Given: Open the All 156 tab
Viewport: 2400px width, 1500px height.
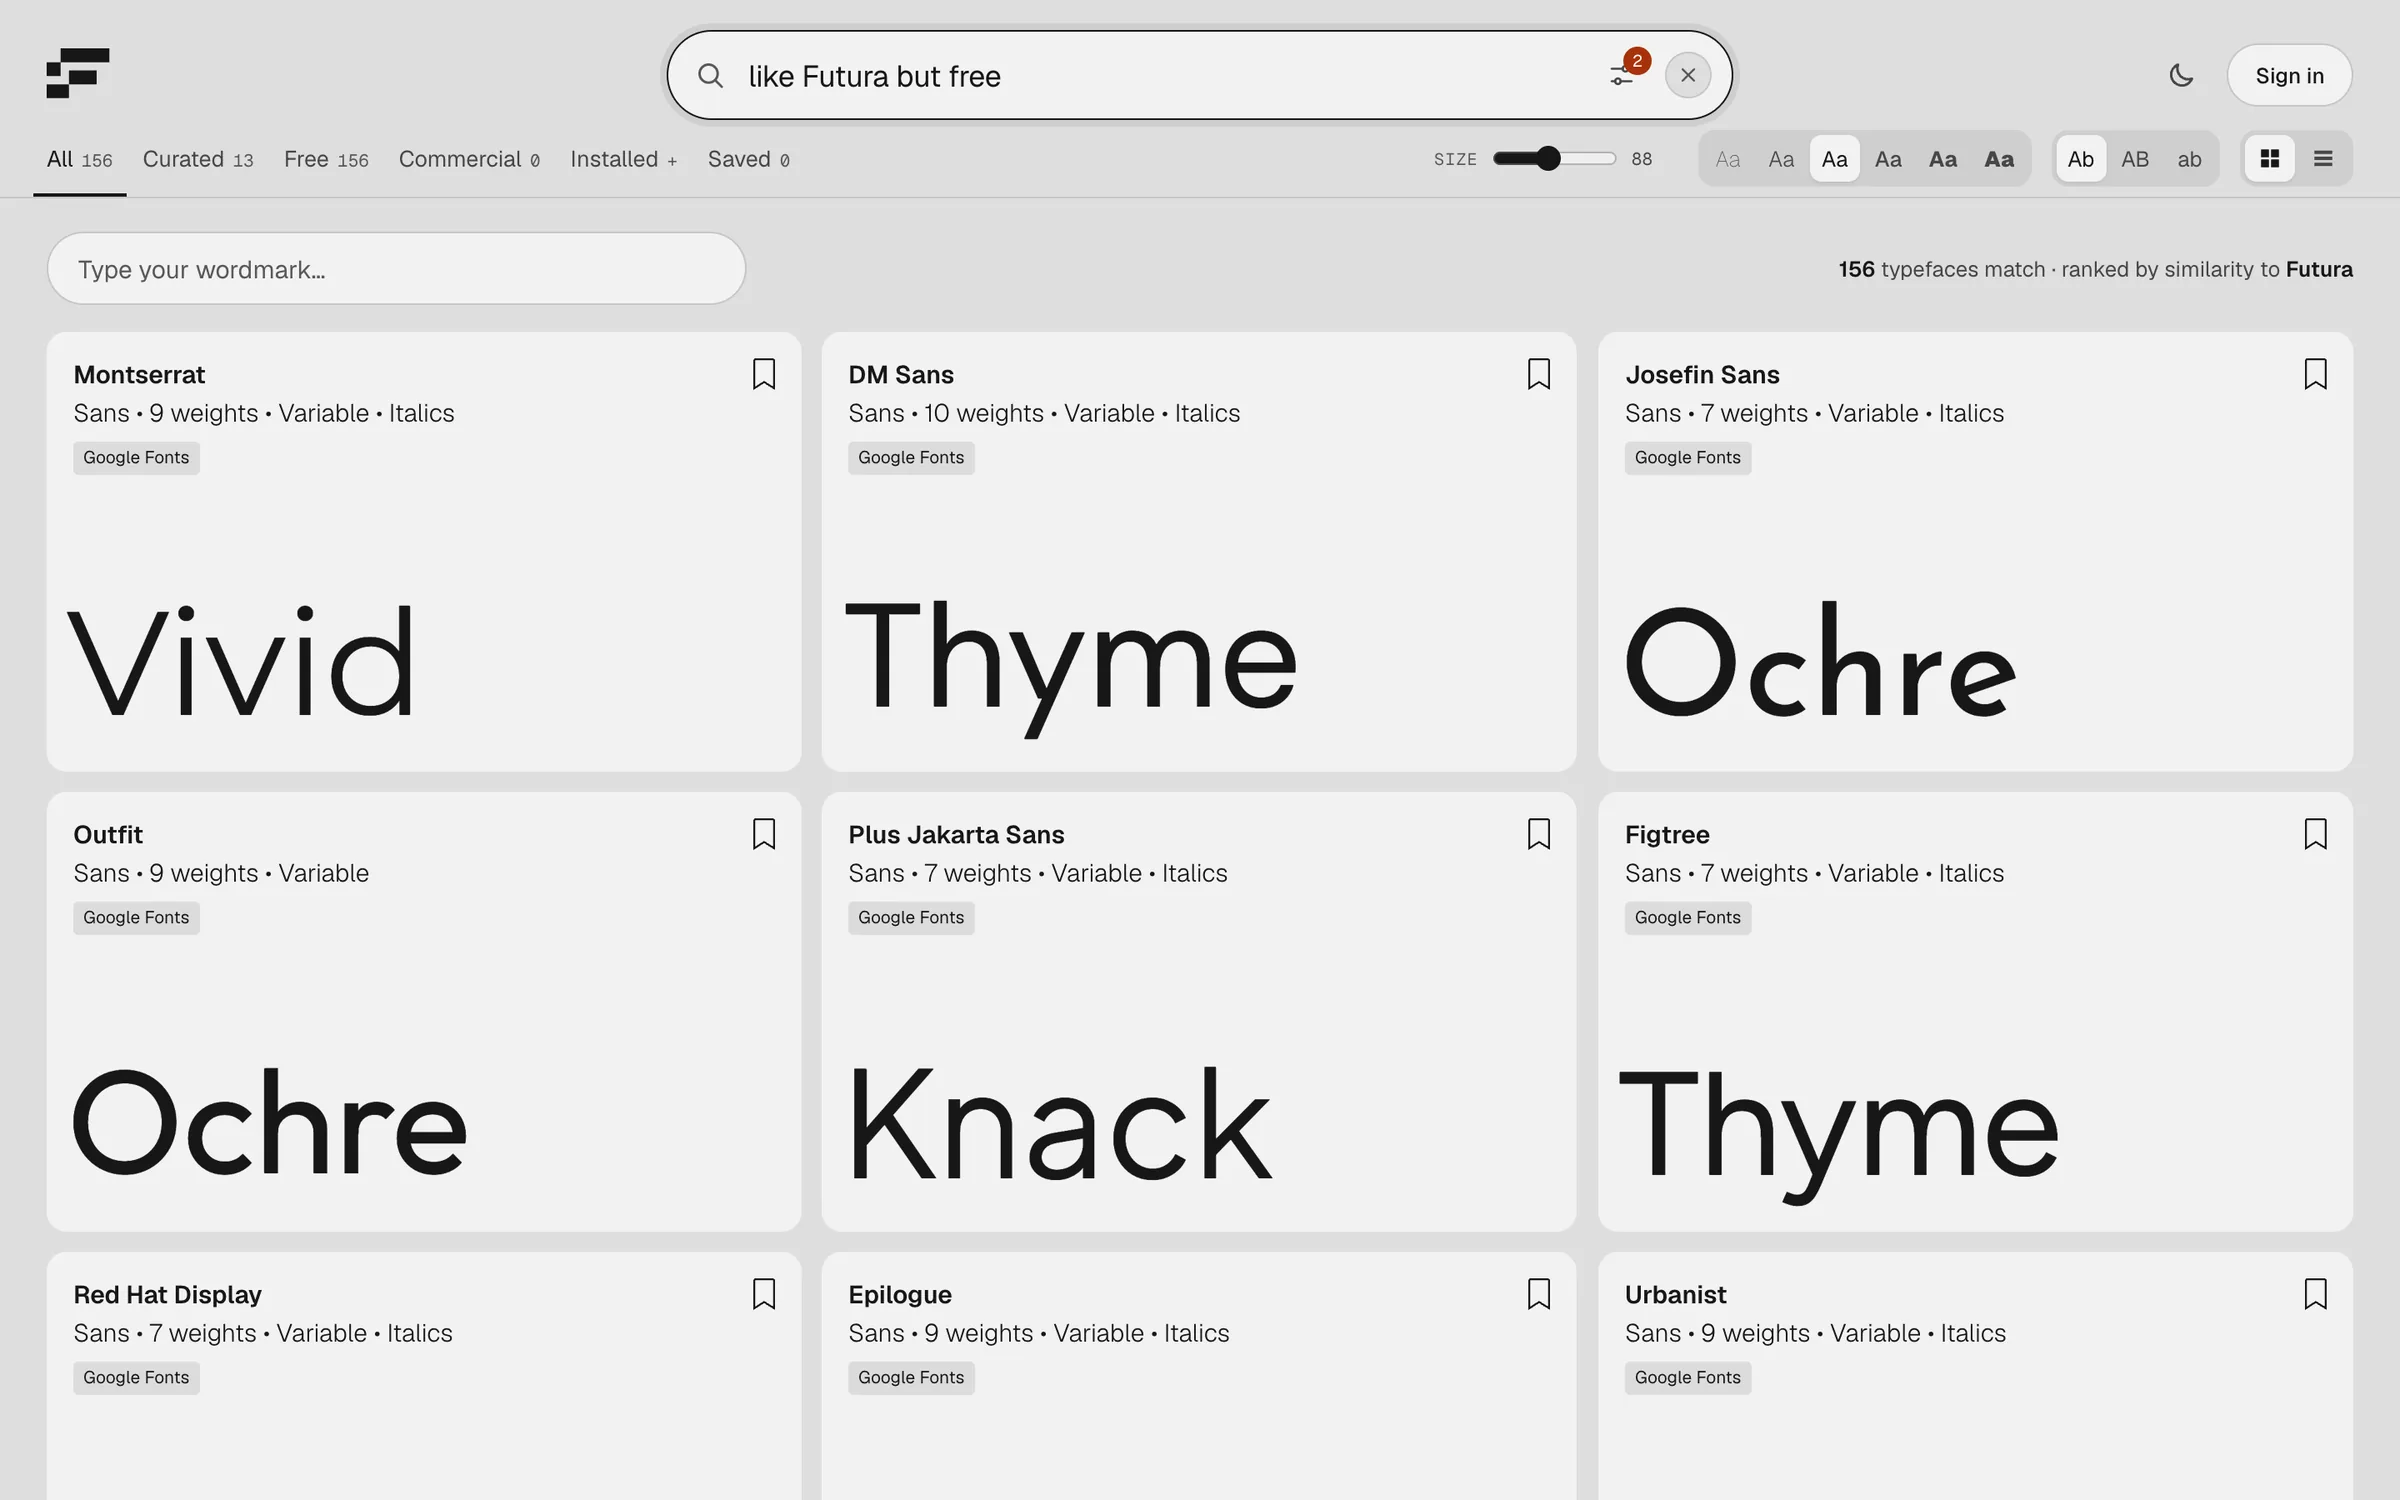Looking at the screenshot, I should (x=80, y=160).
